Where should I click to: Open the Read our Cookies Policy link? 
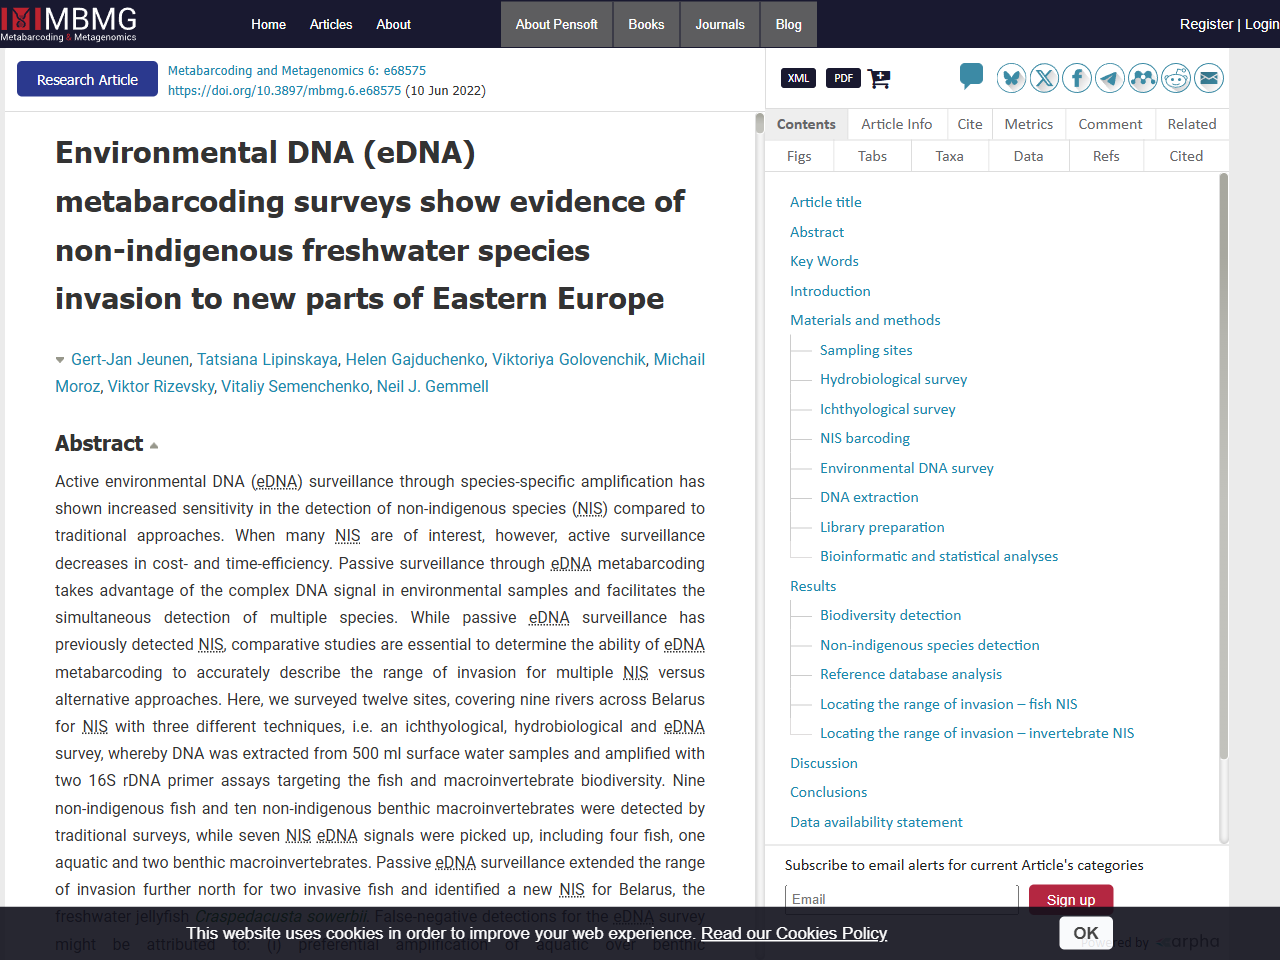pos(794,933)
